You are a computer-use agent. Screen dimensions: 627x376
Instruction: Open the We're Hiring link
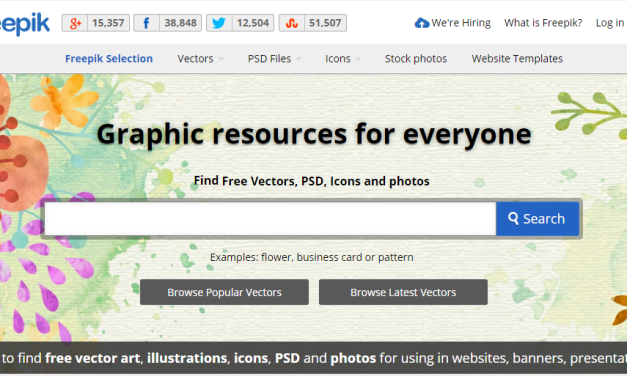(x=461, y=23)
